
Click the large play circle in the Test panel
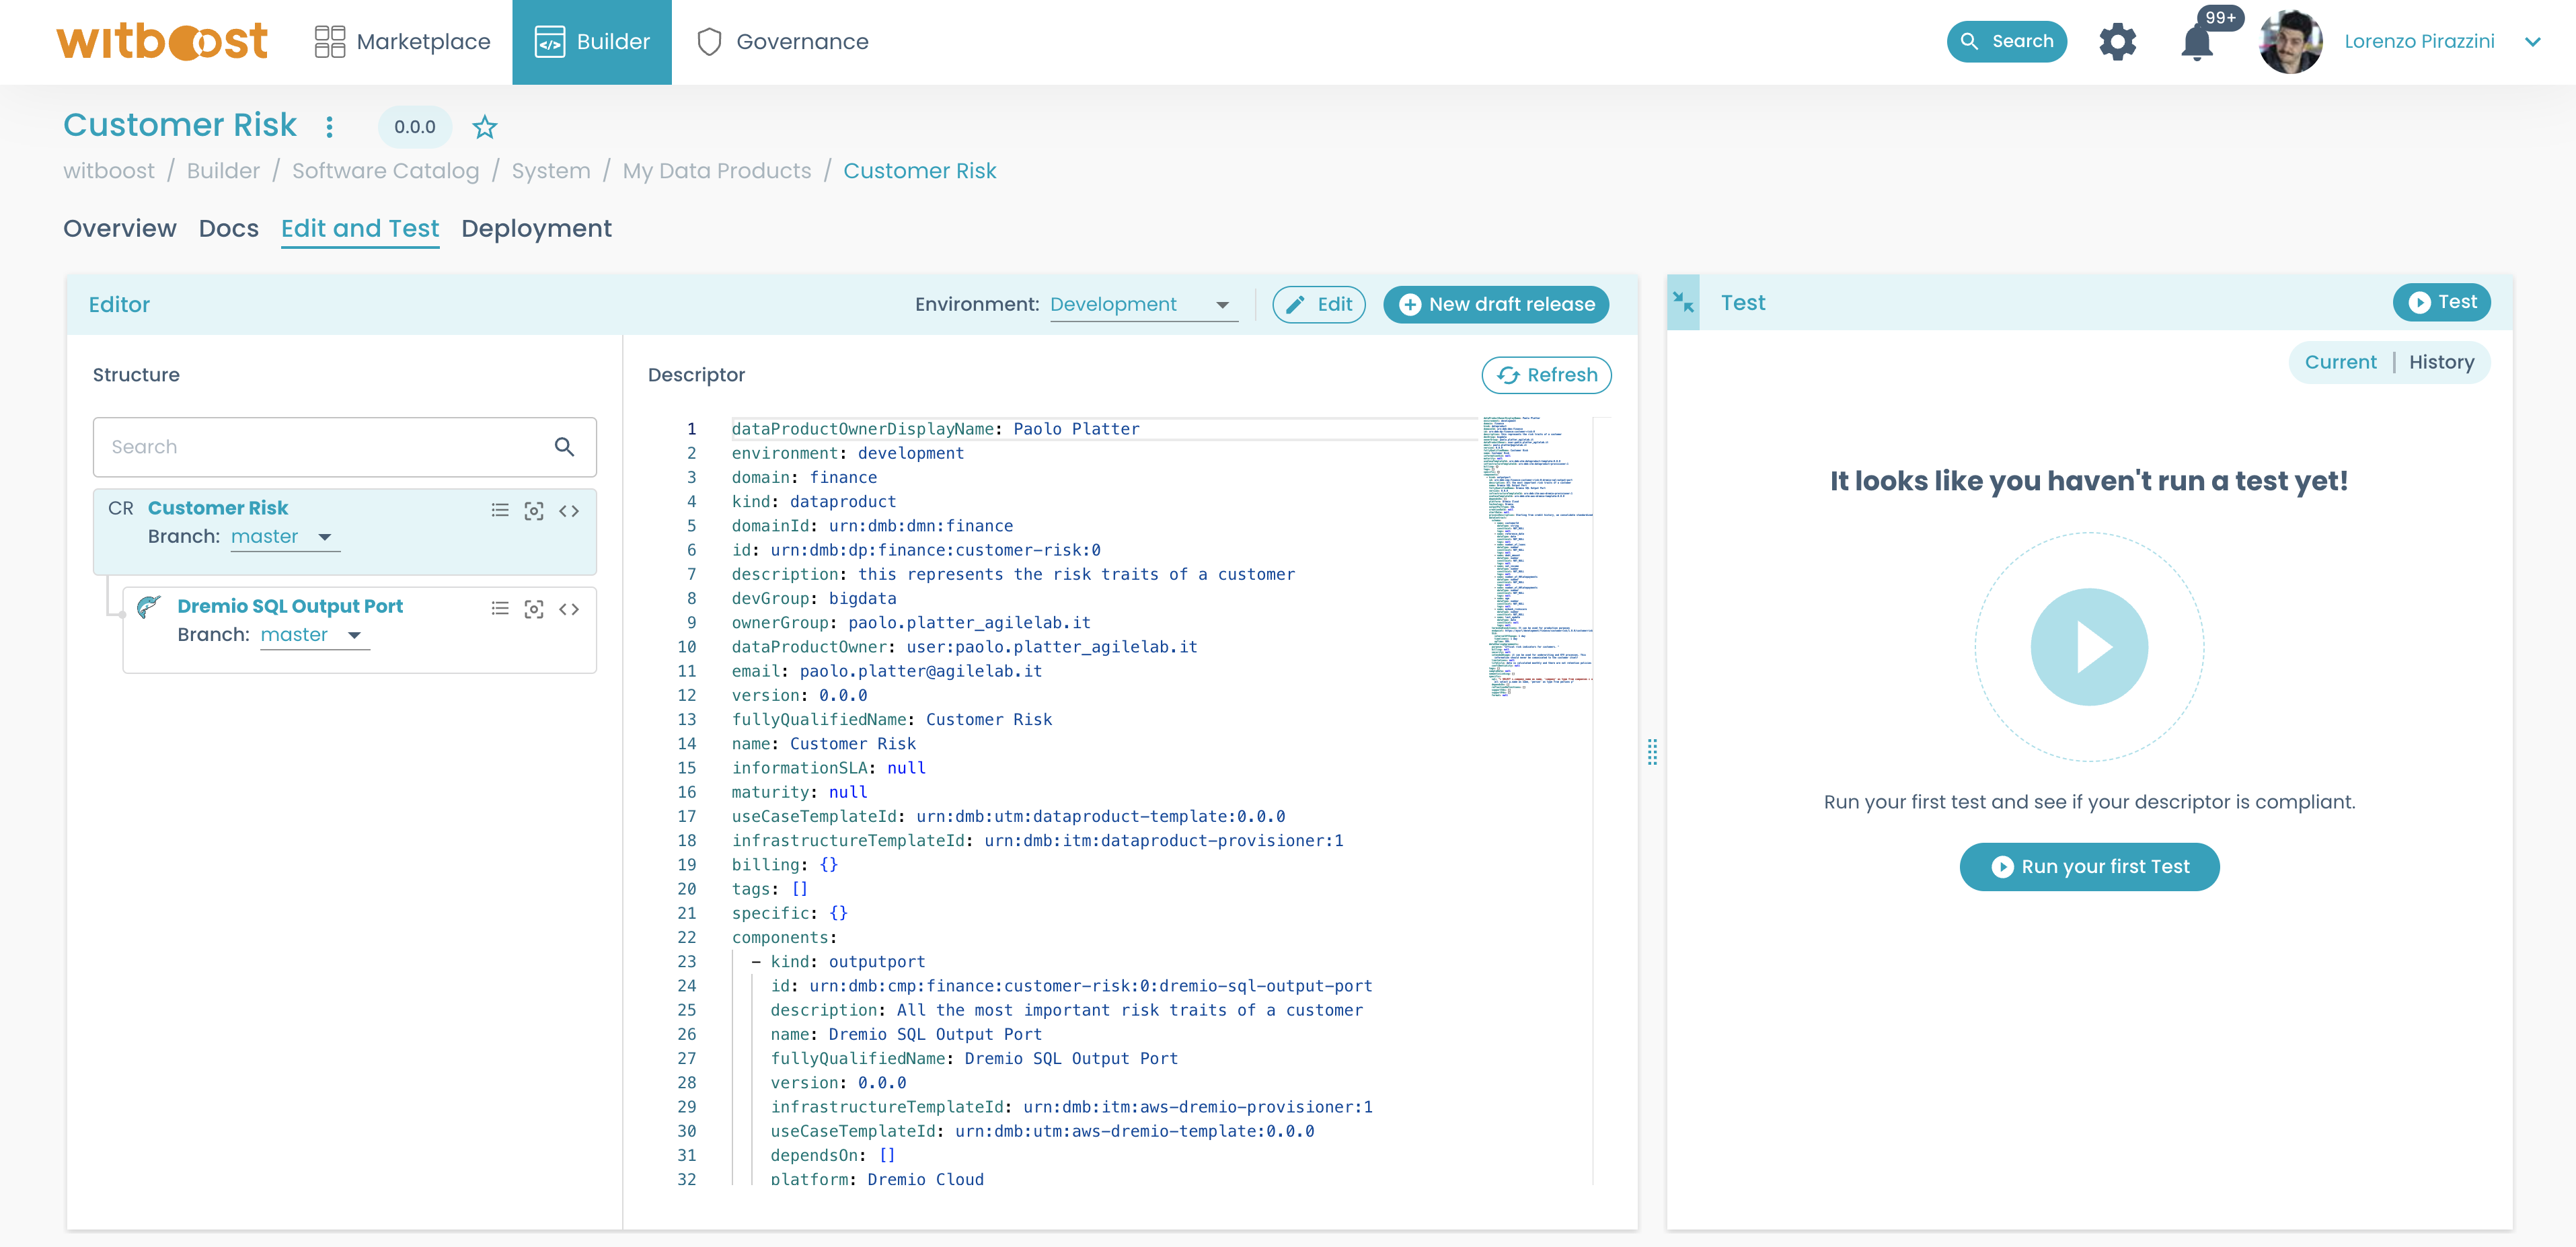tap(2088, 647)
